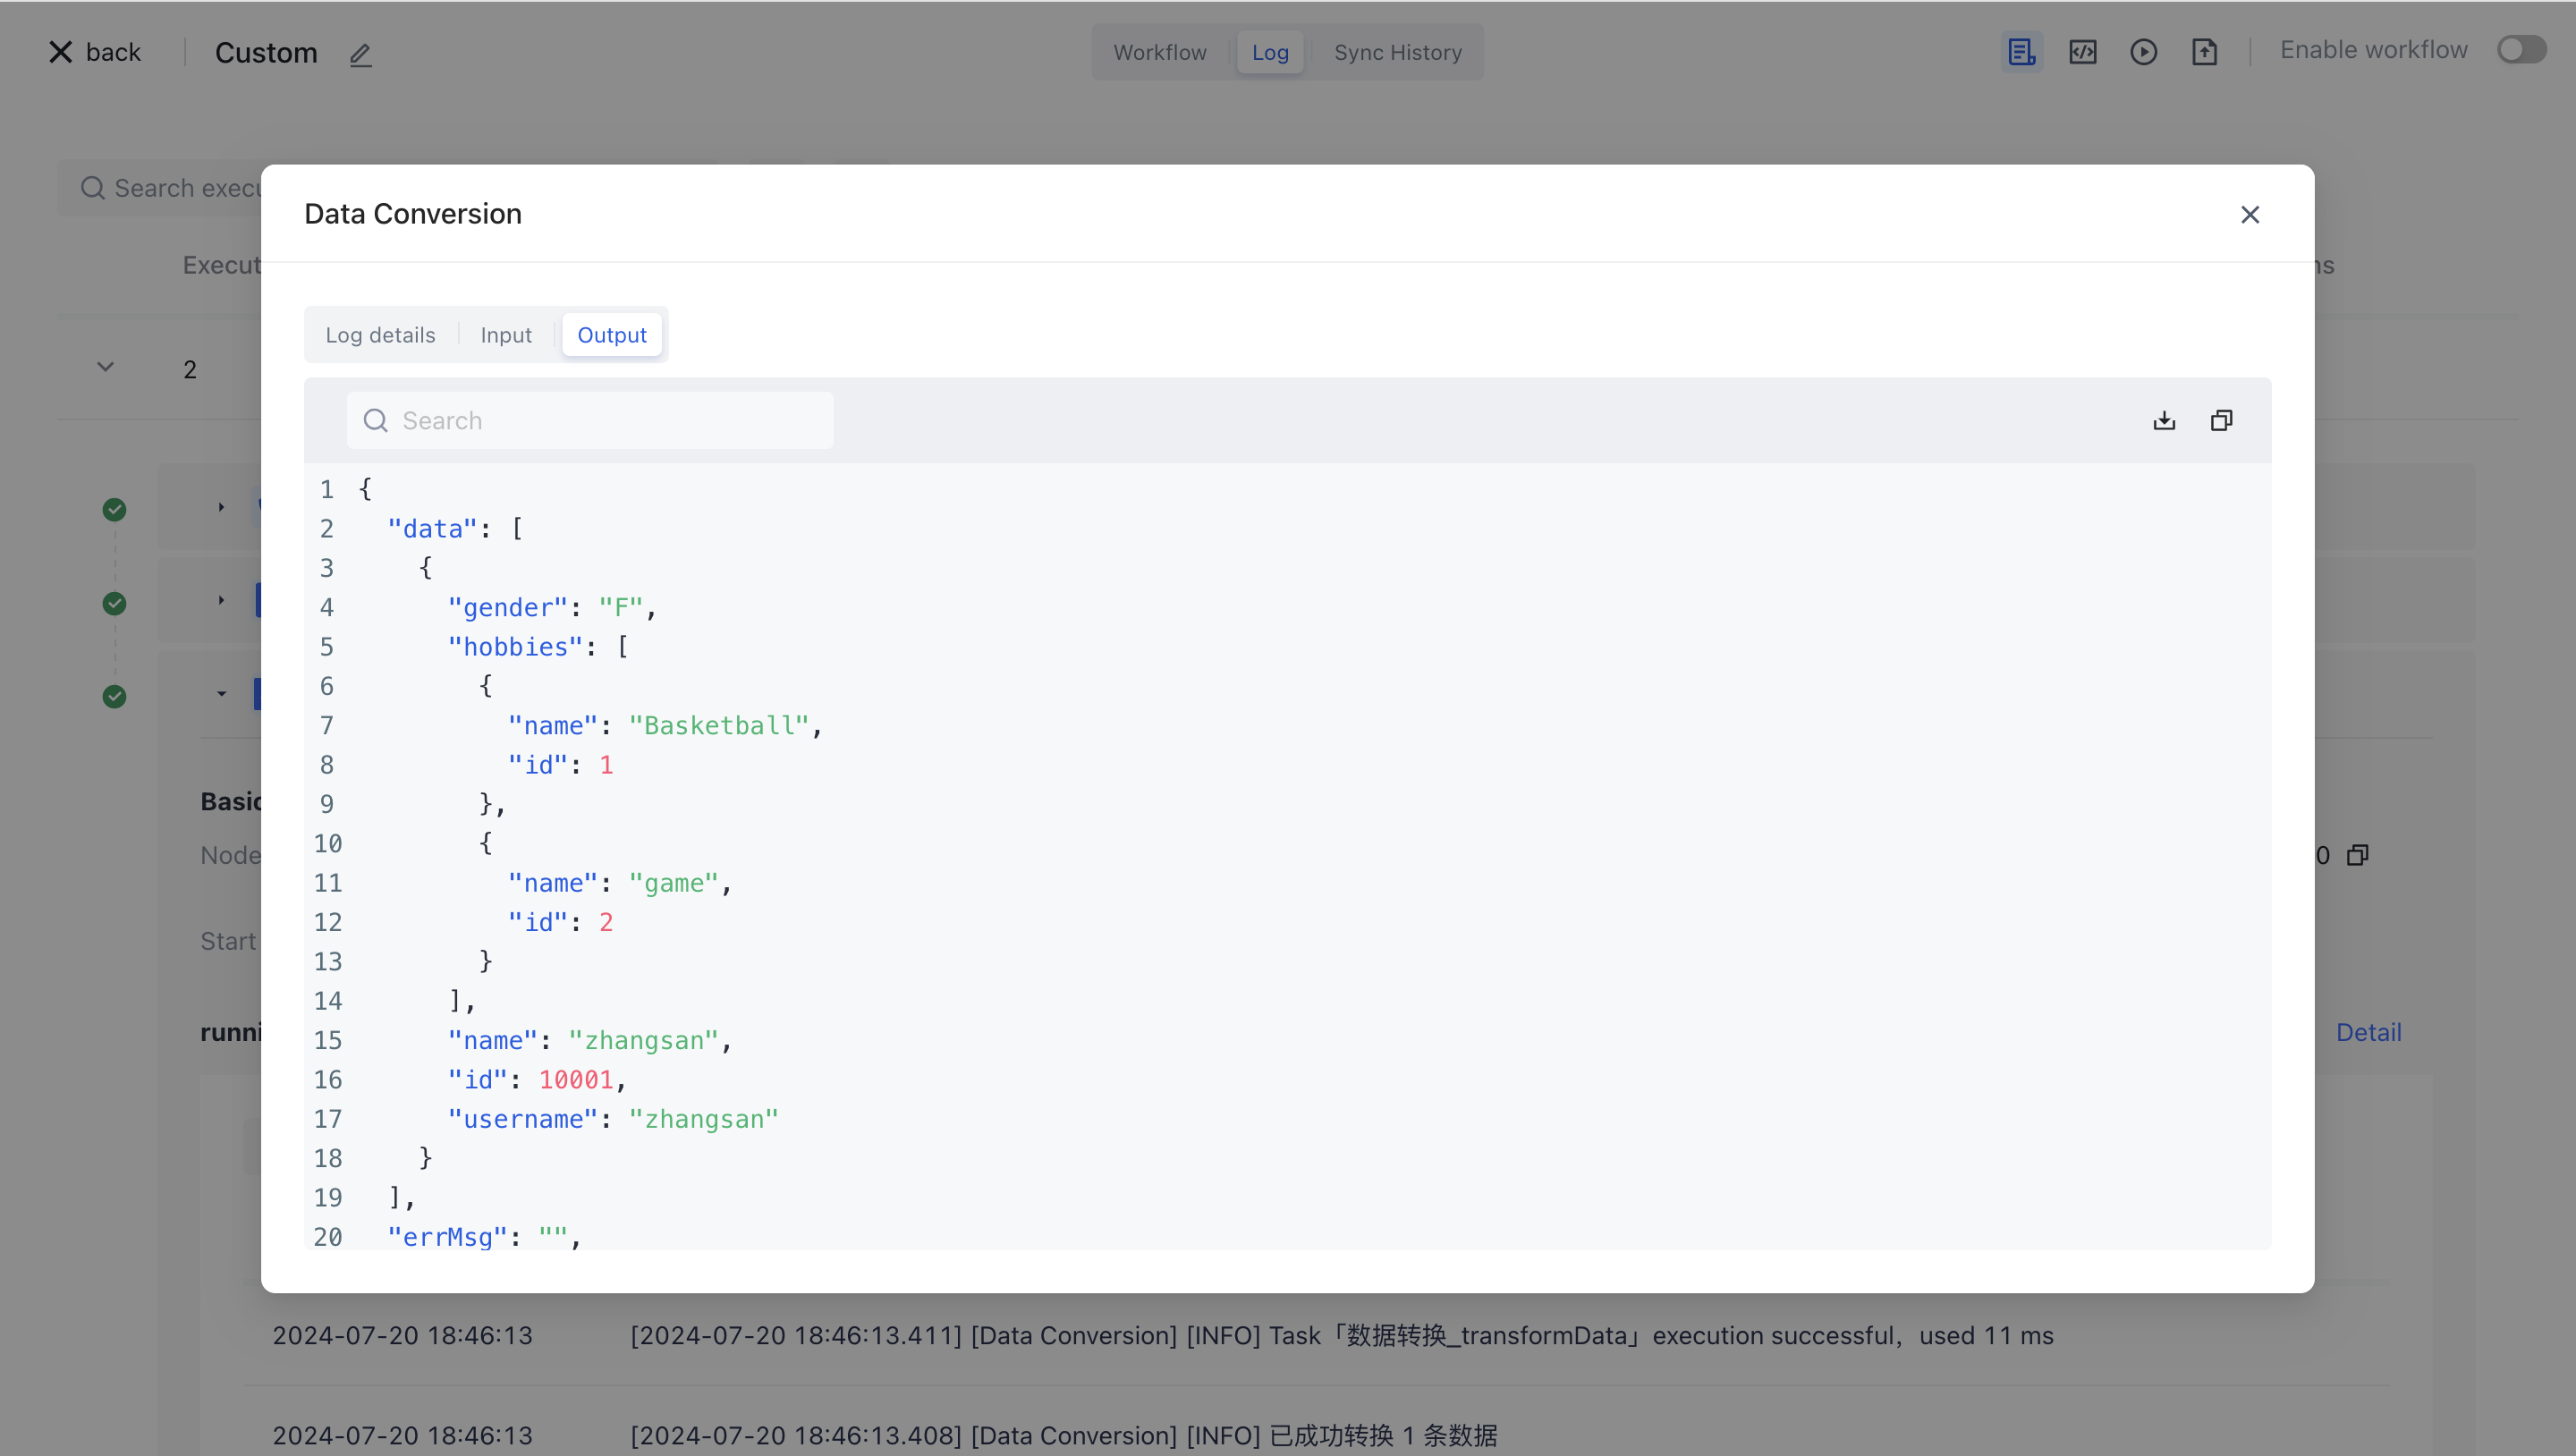Viewport: 2576px width, 1456px height.
Task: Switch to the Input tab
Action: [x=505, y=335]
